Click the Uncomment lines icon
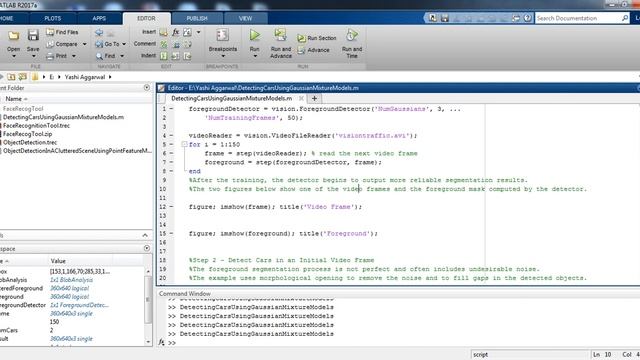The height and width of the screenshot is (360, 640). pos(176,44)
